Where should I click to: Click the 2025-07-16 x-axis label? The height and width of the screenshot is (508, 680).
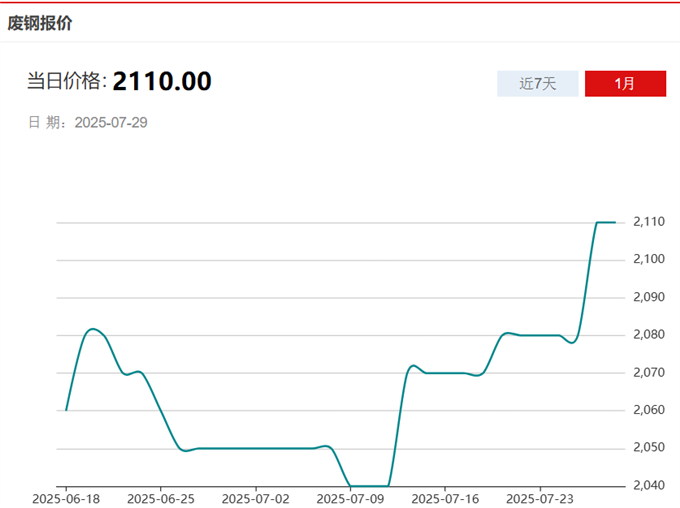tap(446, 497)
